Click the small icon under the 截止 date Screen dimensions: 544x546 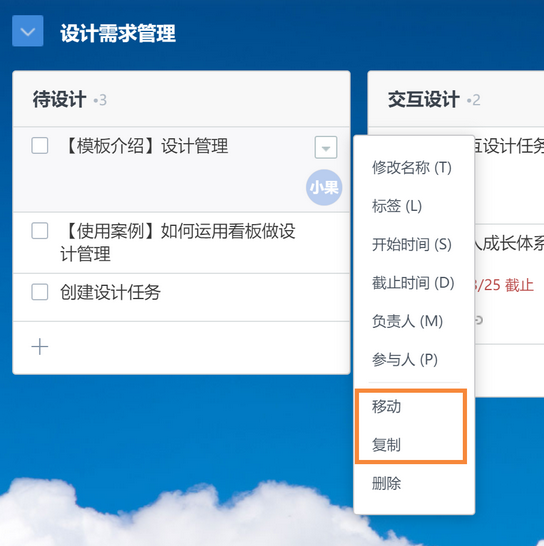pos(479,320)
